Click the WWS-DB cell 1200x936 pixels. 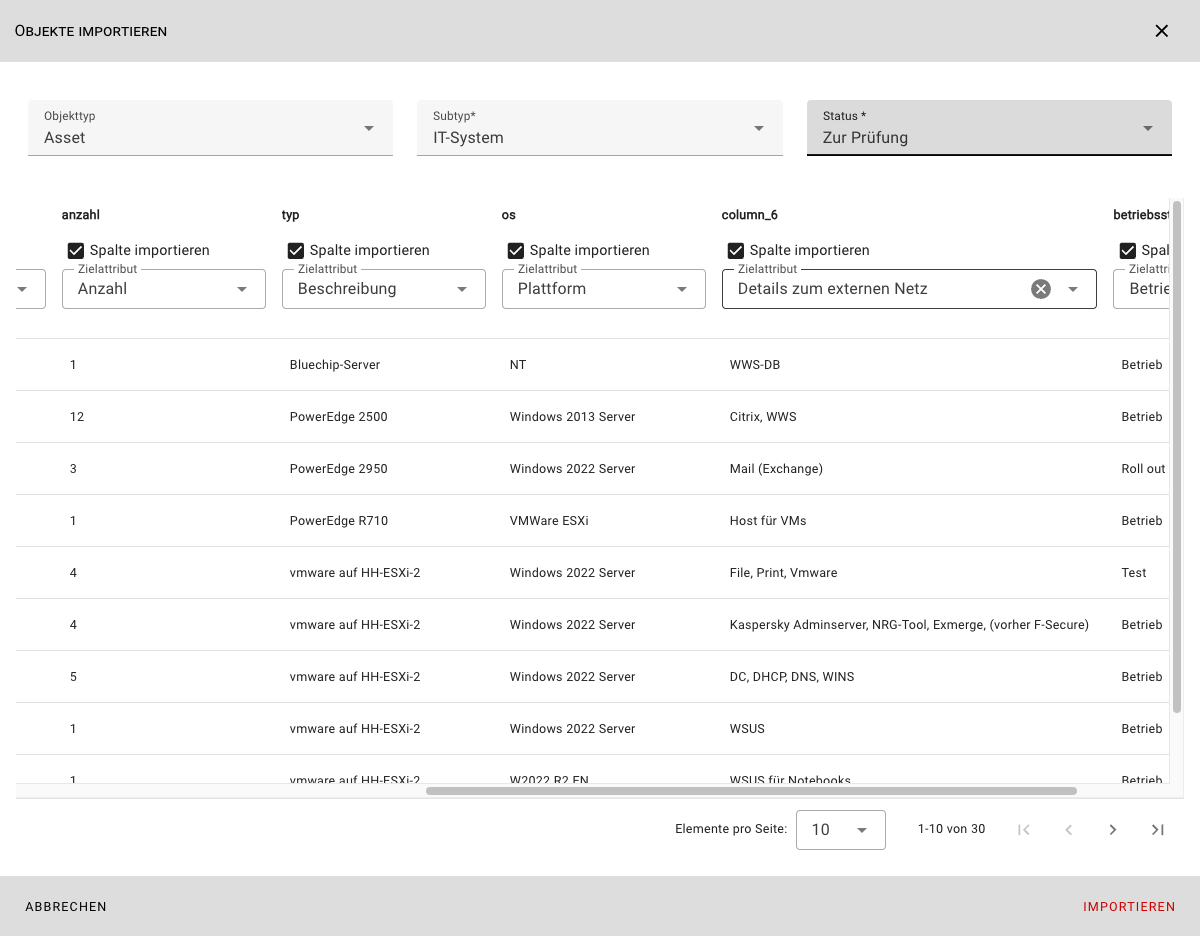pos(755,365)
